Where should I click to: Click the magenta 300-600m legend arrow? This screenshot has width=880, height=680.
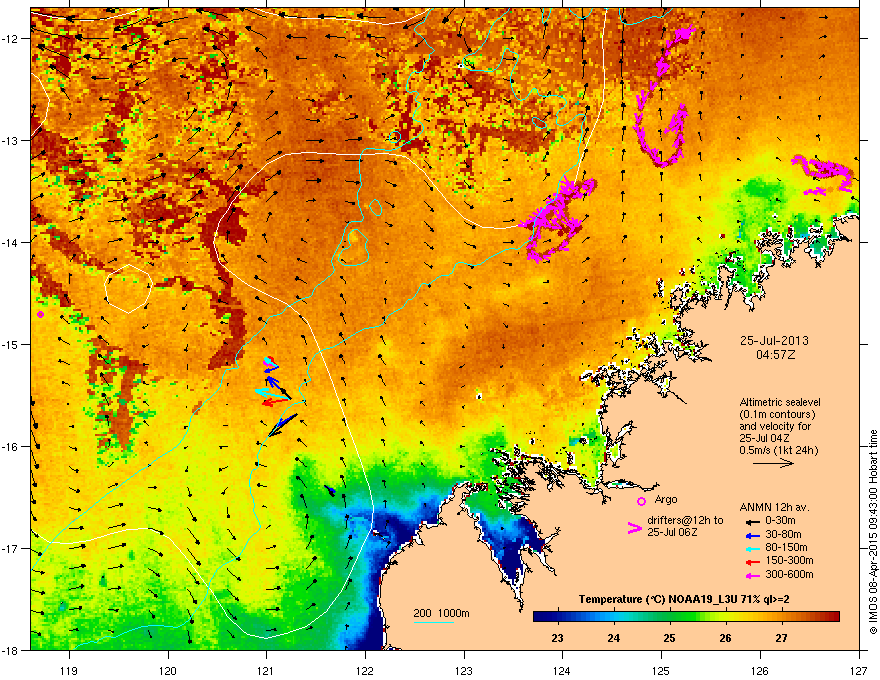click(752, 575)
